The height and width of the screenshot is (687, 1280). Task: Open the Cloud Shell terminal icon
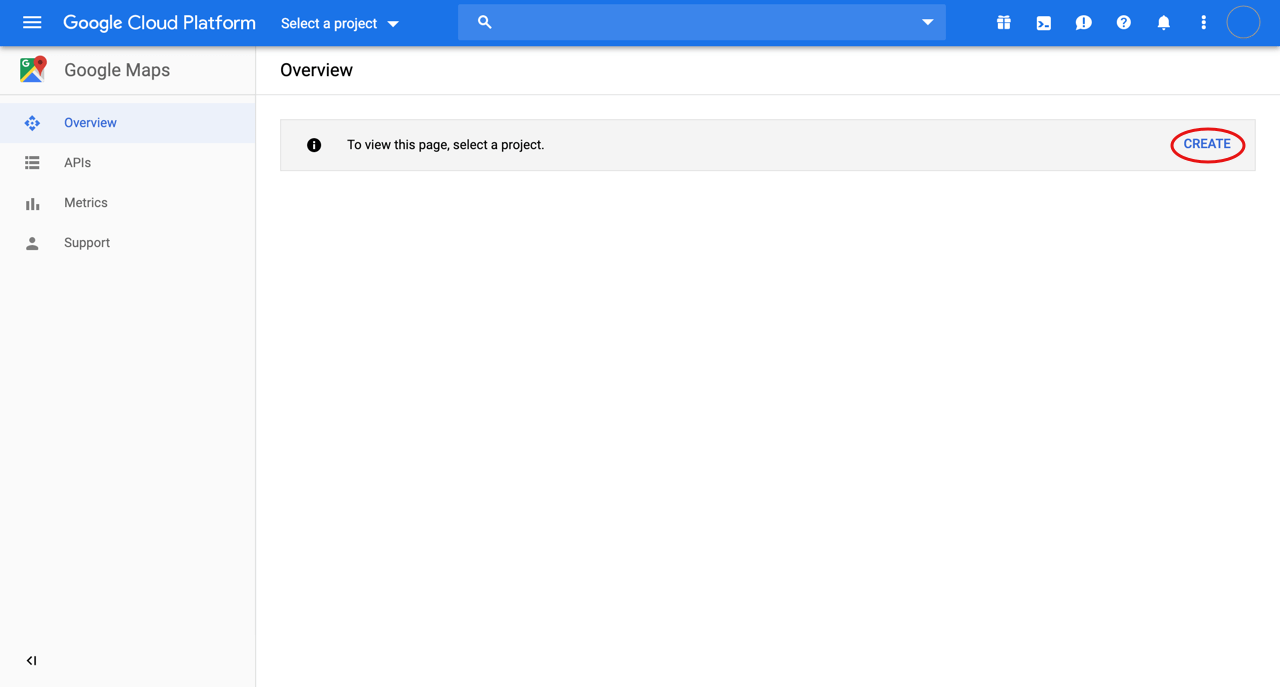coord(1043,22)
